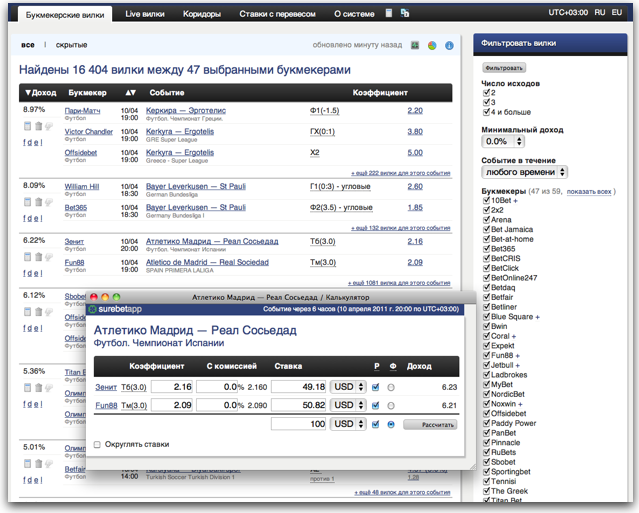Open the 'О системе' tab
This screenshot has height=513, width=639.
coord(354,14)
